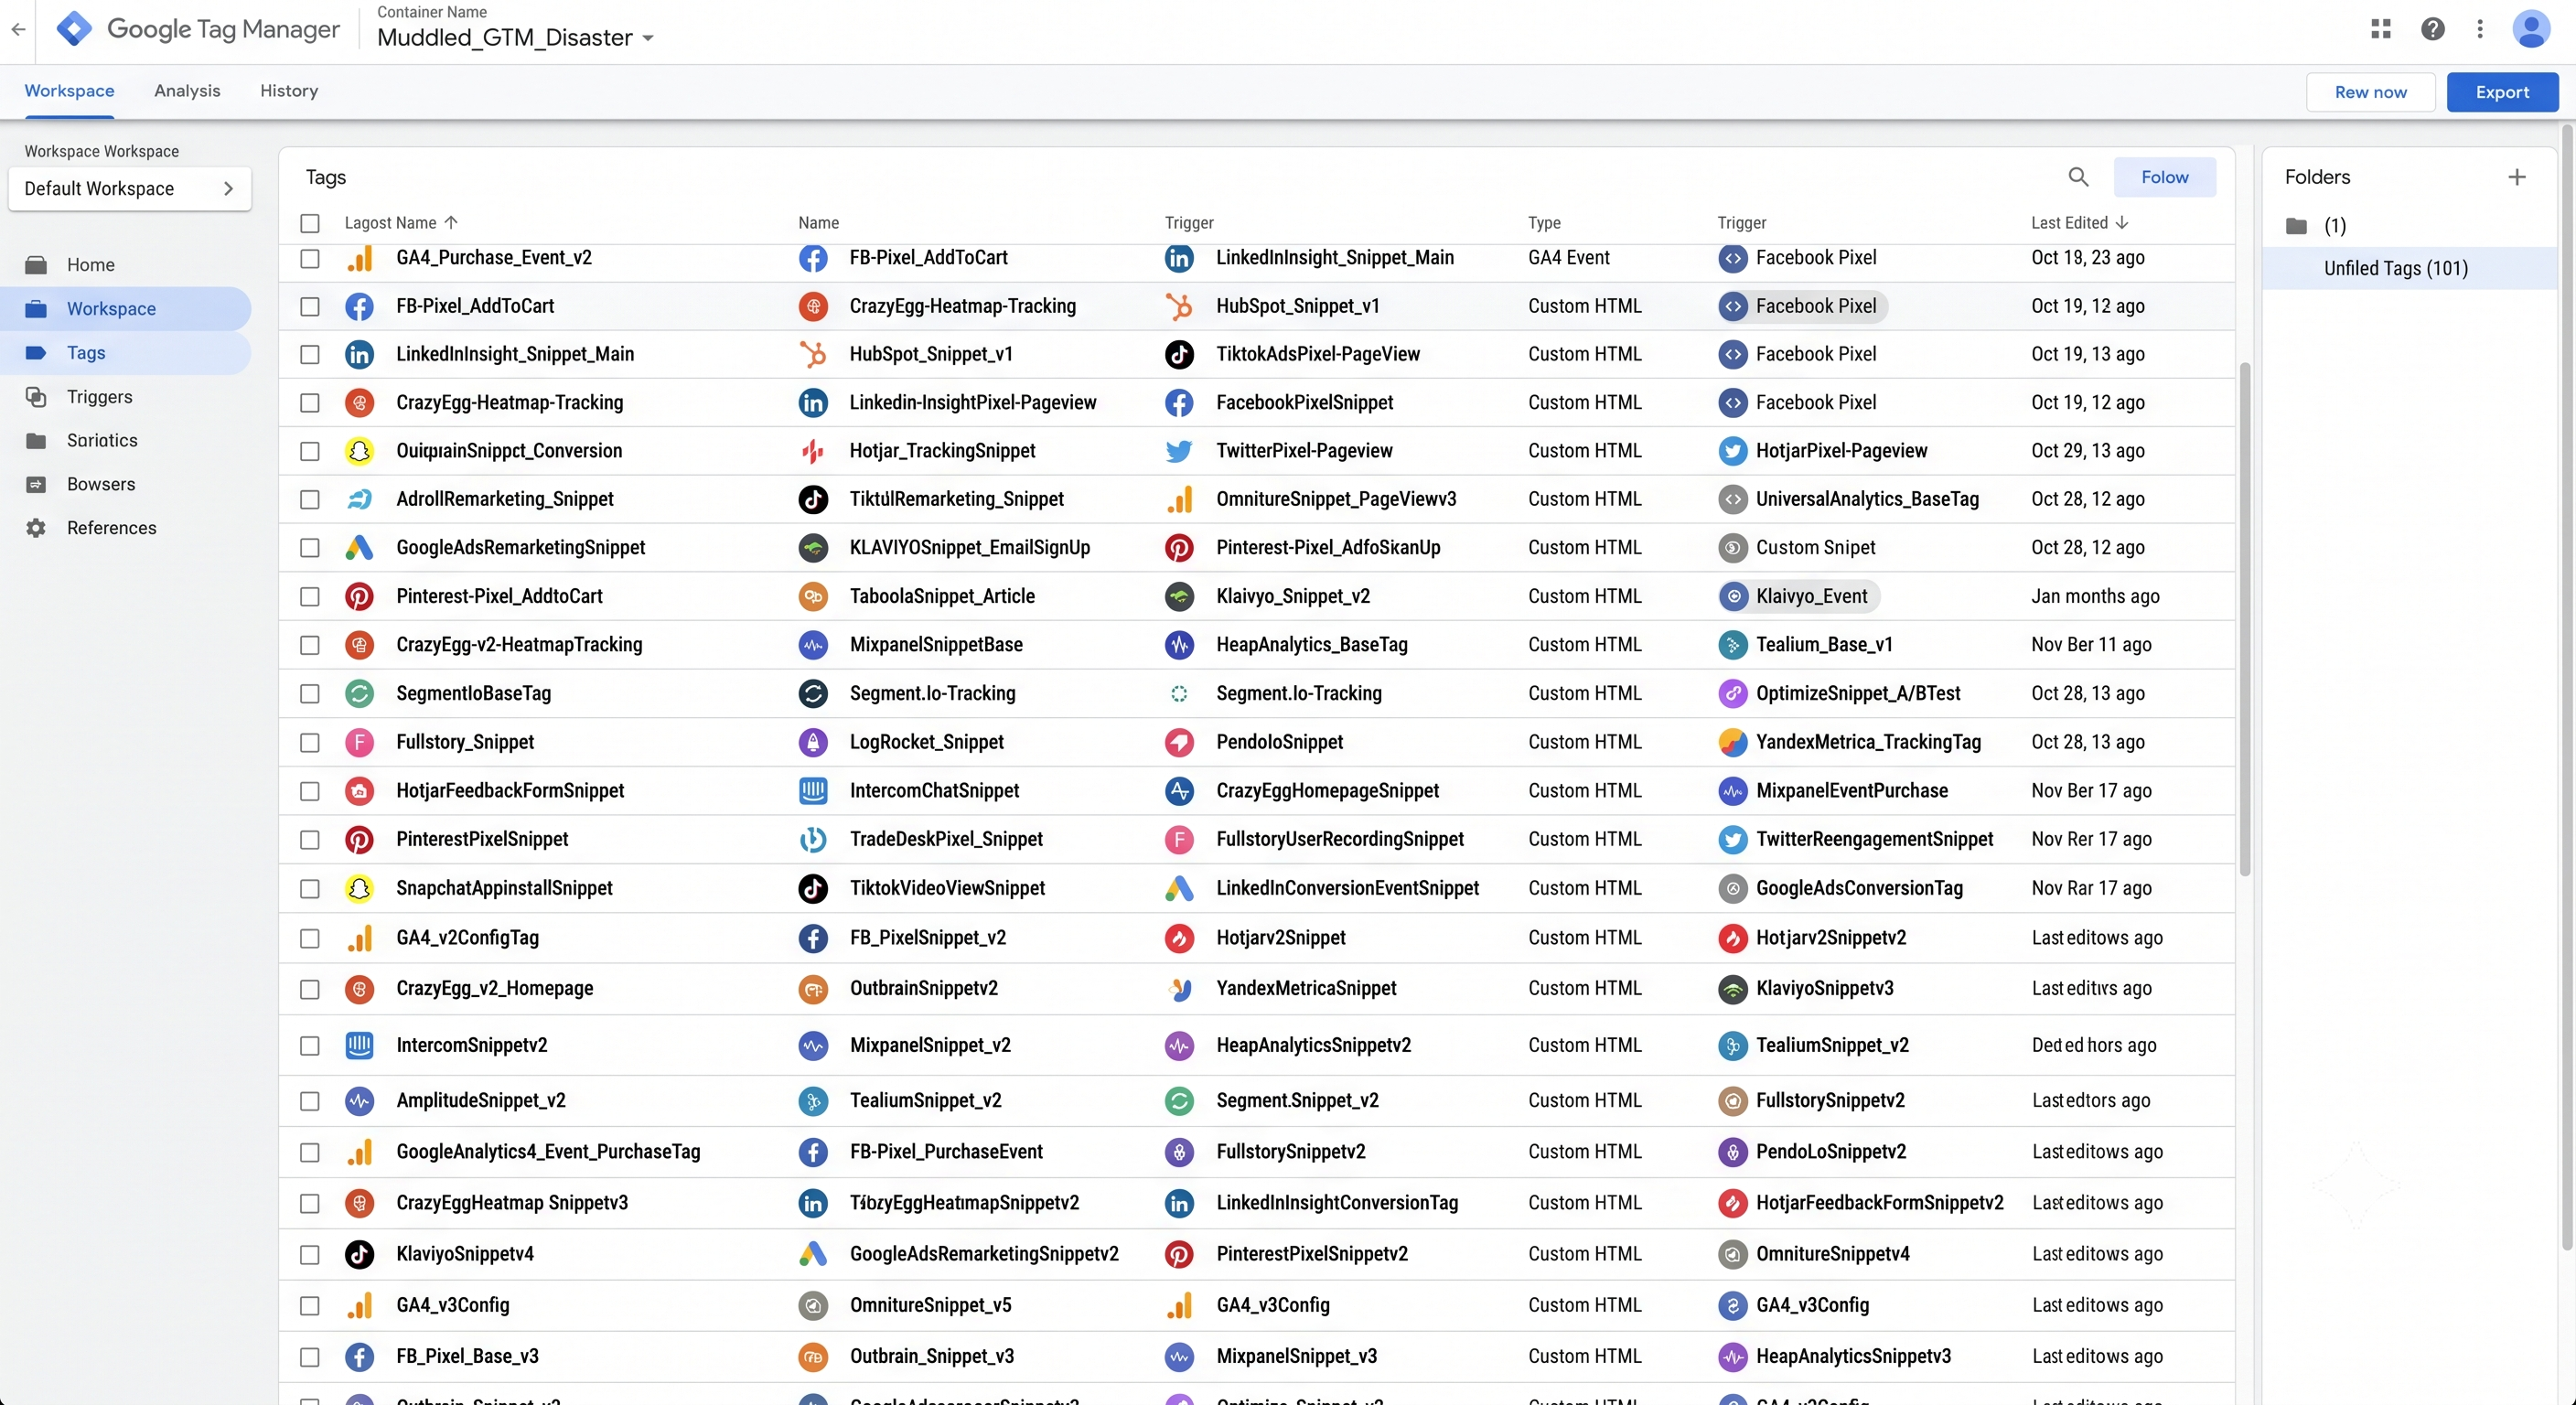Viewport: 2576px width, 1405px height.
Task: Check the HotjarFeedbackFormSnippet row checkbox
Action: [x=310, y=791]
